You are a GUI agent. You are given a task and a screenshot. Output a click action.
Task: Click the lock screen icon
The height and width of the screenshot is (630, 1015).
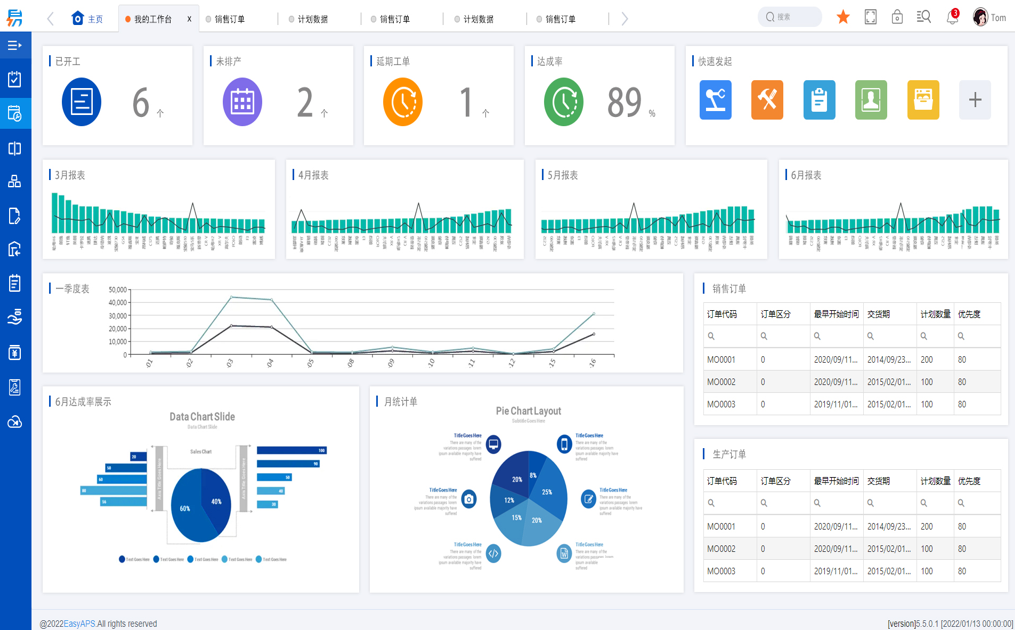(897, 17)
